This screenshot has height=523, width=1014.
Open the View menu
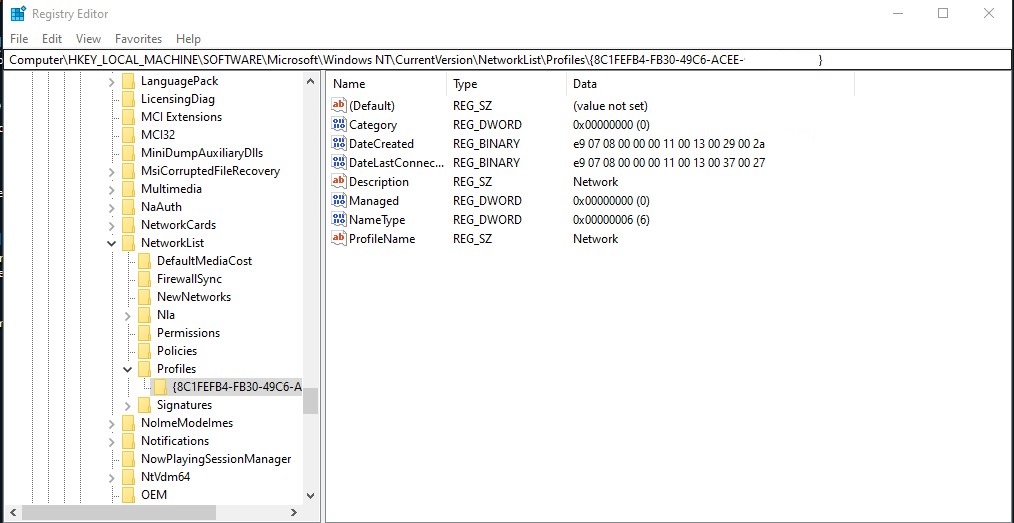pyautogui.click(x=89, y=39)
